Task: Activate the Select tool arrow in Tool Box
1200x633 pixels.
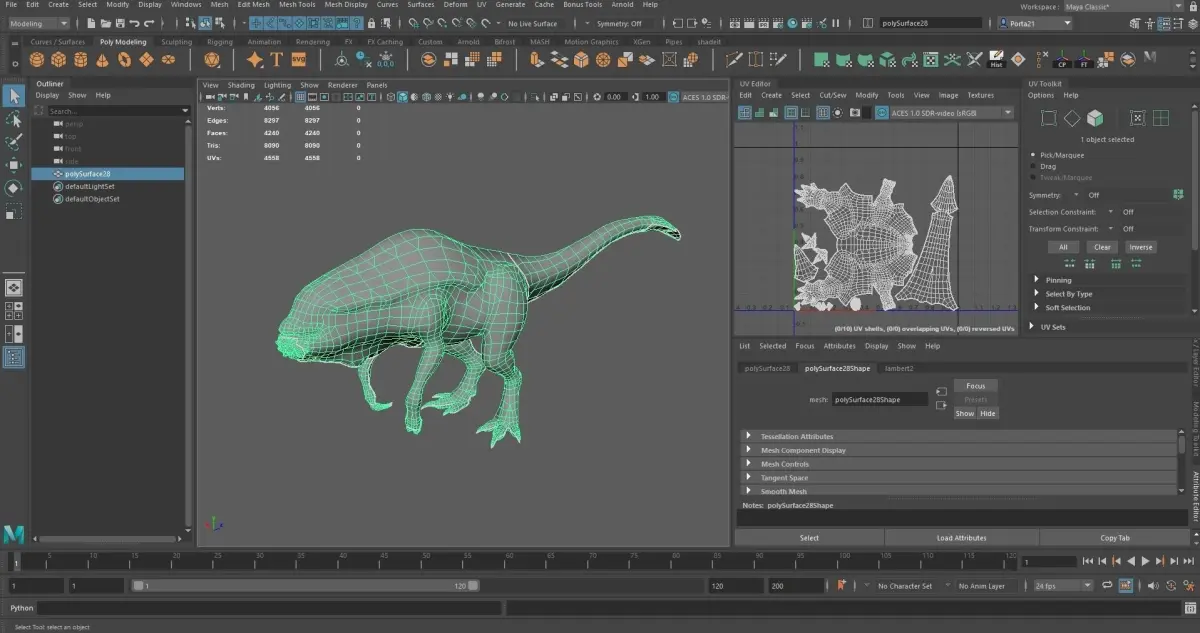Action: click(14, 96)
